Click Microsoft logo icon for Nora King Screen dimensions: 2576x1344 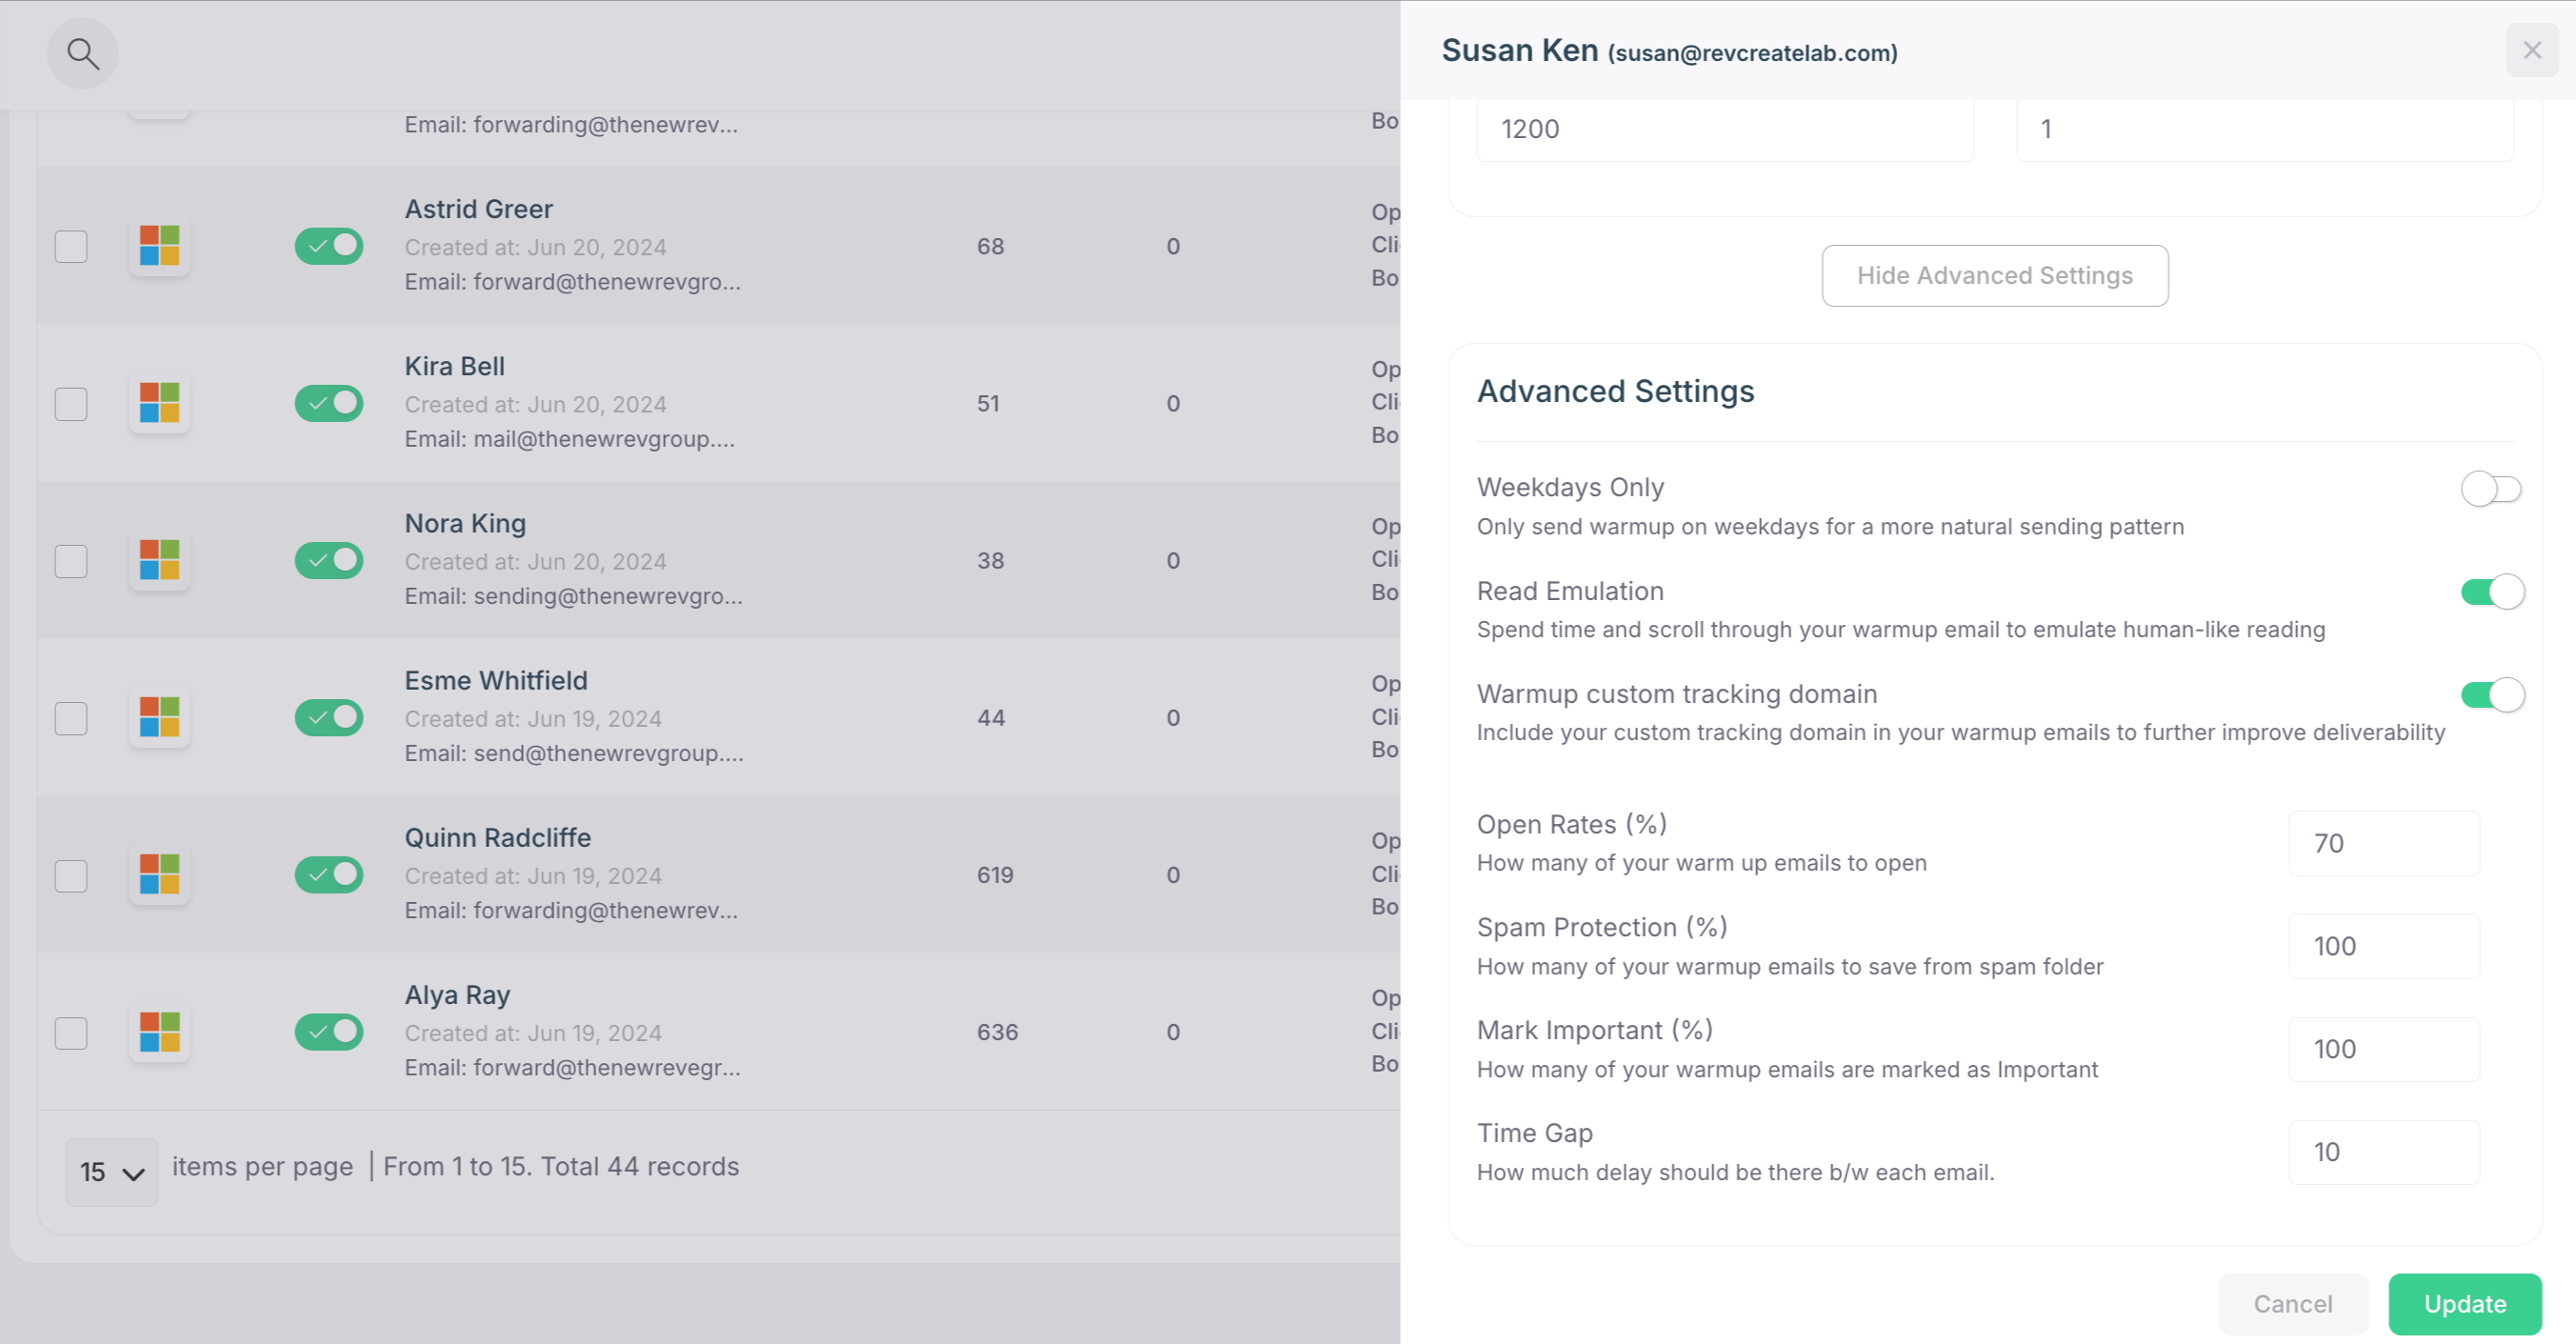pos(160,560)
